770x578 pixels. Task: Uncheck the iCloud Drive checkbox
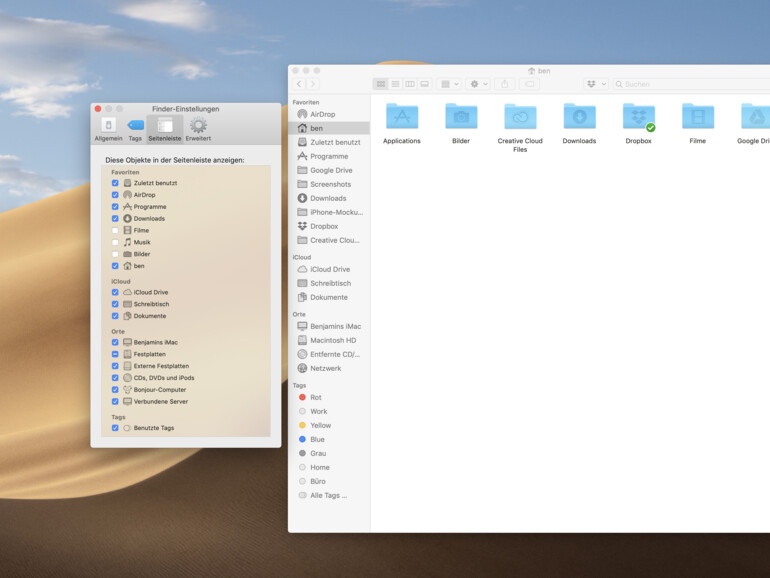pos(115,292)
